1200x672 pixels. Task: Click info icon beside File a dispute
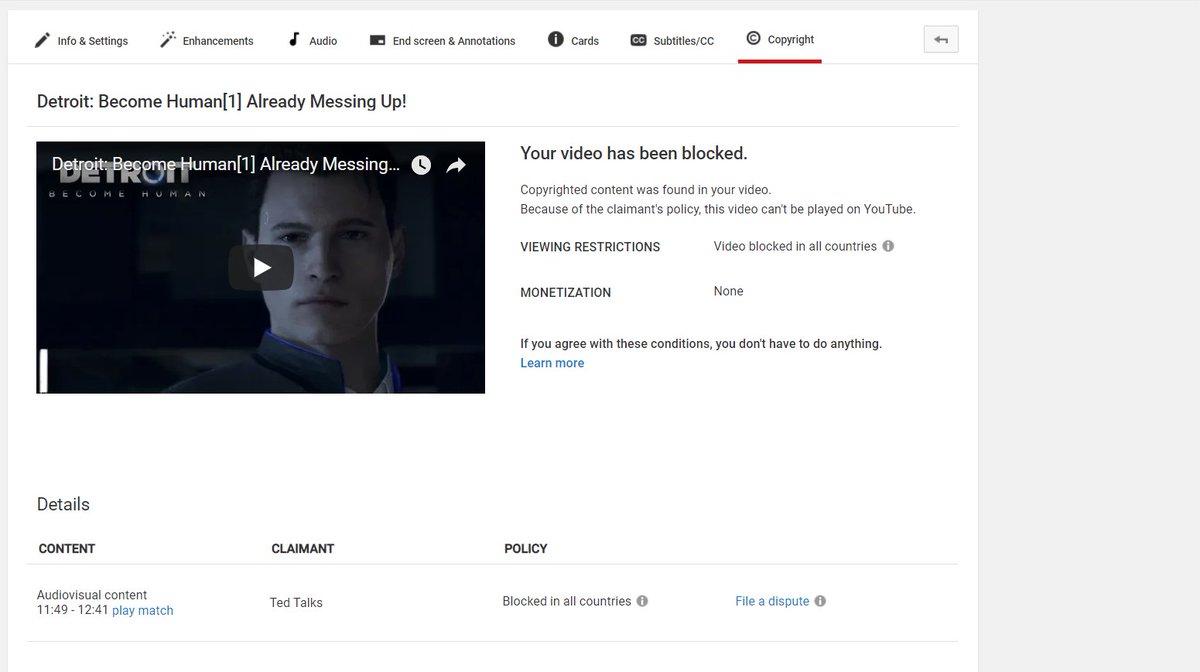click(x=820, y=601)
